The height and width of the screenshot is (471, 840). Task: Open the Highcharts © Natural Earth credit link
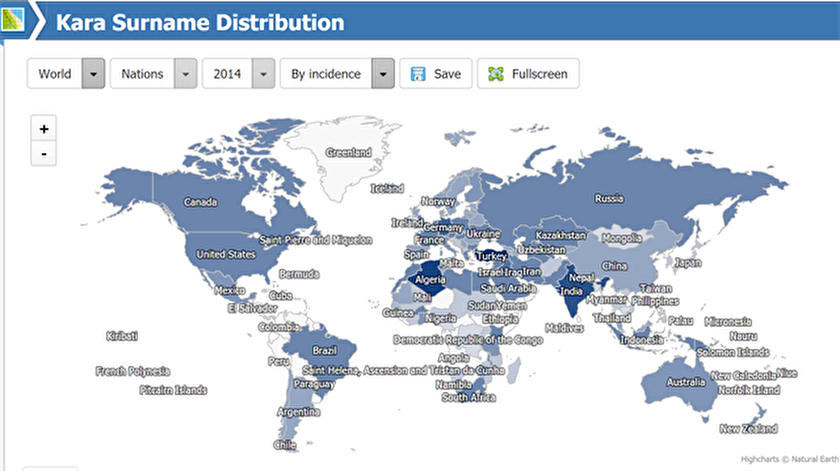[x=790, y=459]
